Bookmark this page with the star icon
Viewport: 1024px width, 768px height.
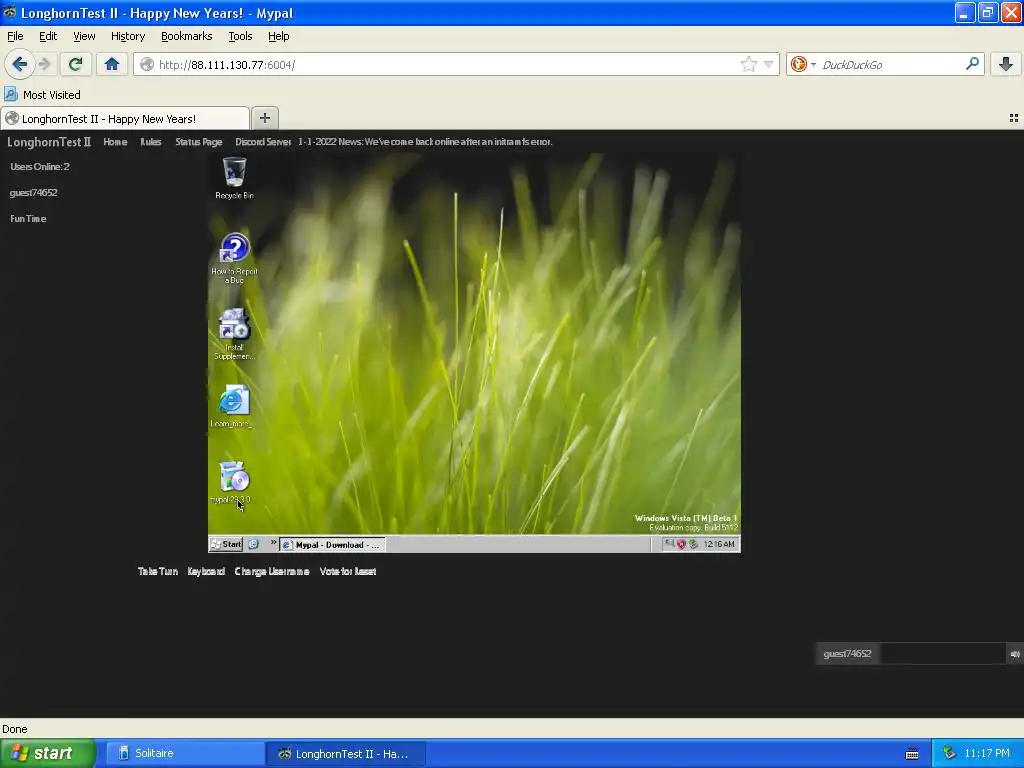pos(748,64)
